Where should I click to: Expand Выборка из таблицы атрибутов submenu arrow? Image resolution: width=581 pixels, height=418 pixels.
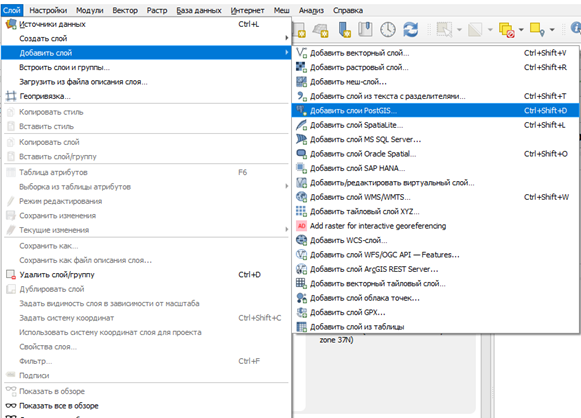point(286,186)
